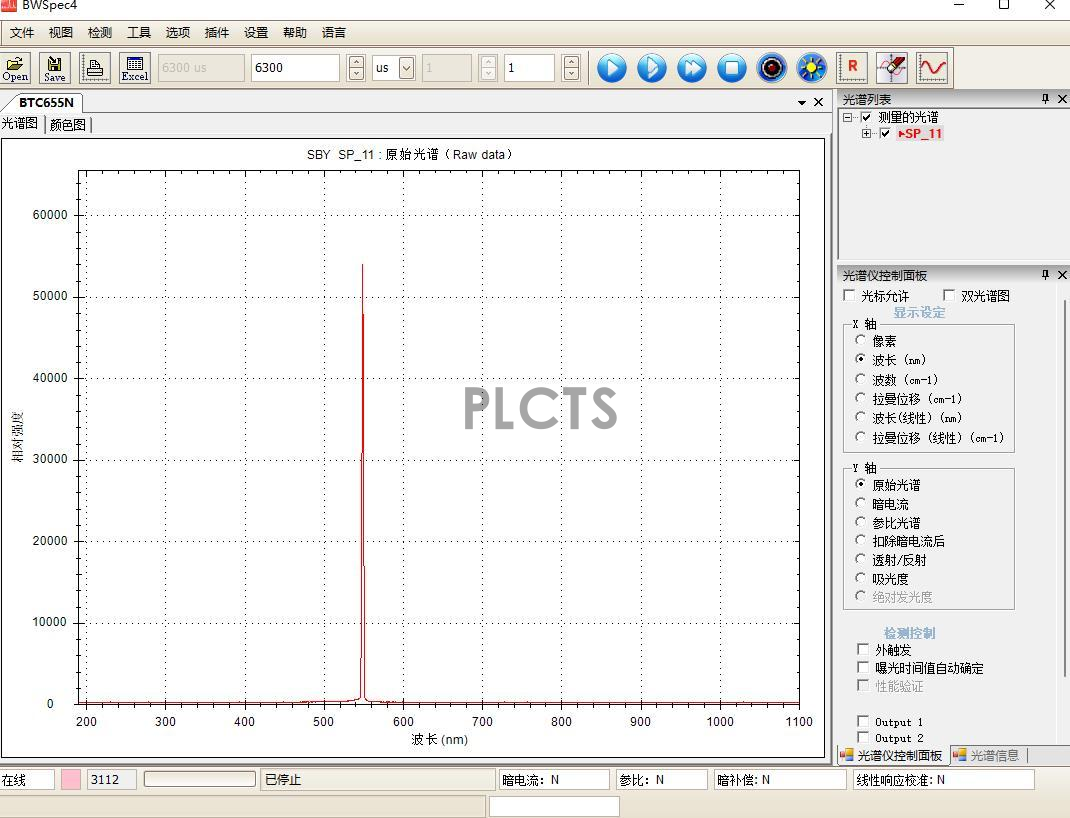This screenshot has width=1070, height=818.
Task: Open the 设置 menu
Action: tap(256, 33)
